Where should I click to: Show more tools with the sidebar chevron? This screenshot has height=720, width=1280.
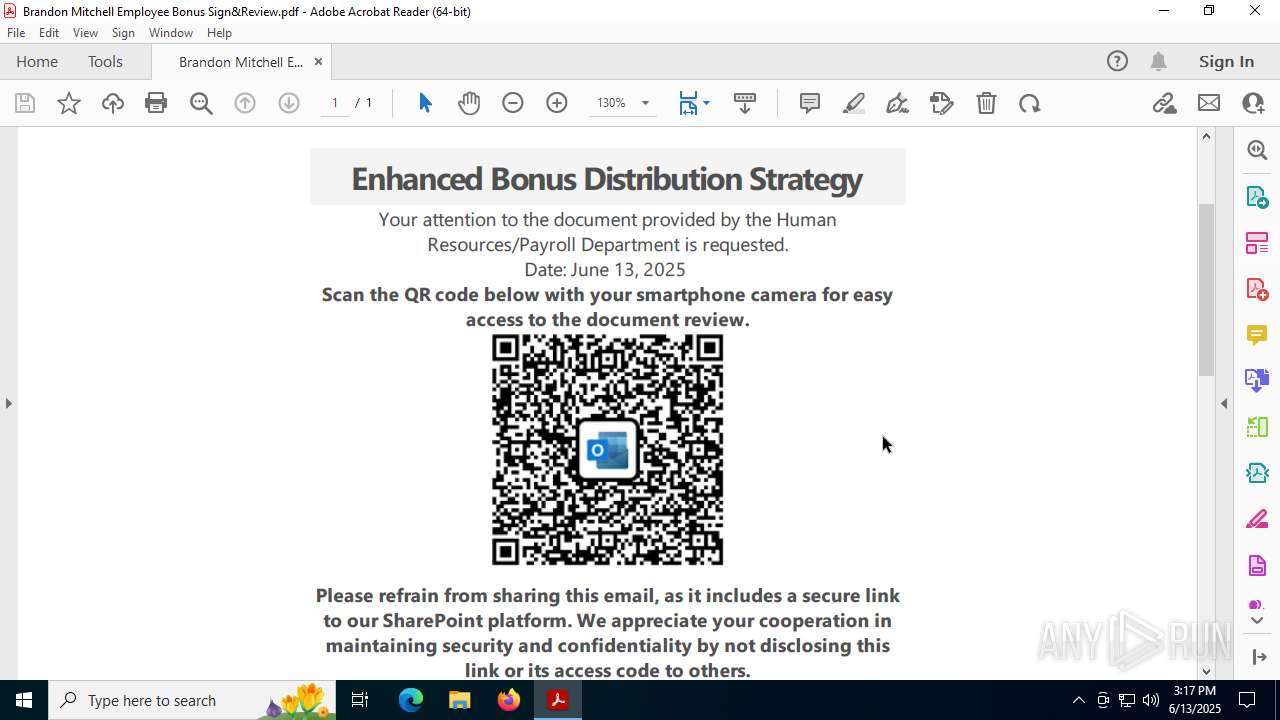(x=1257, y=621)
